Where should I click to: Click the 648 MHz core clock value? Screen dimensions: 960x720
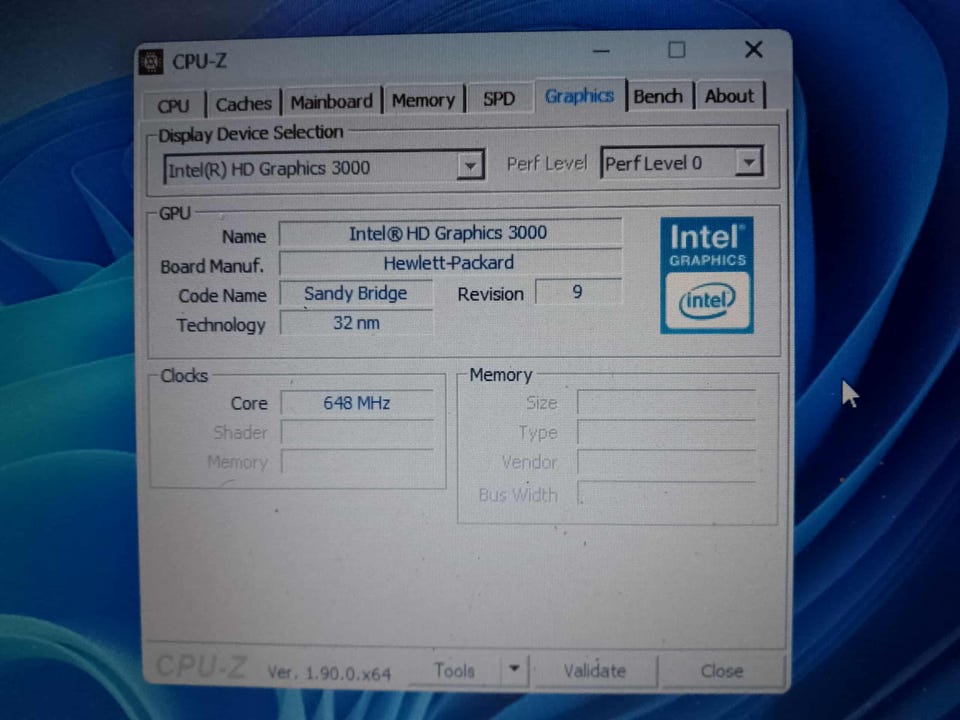click(x=357, y=403)
